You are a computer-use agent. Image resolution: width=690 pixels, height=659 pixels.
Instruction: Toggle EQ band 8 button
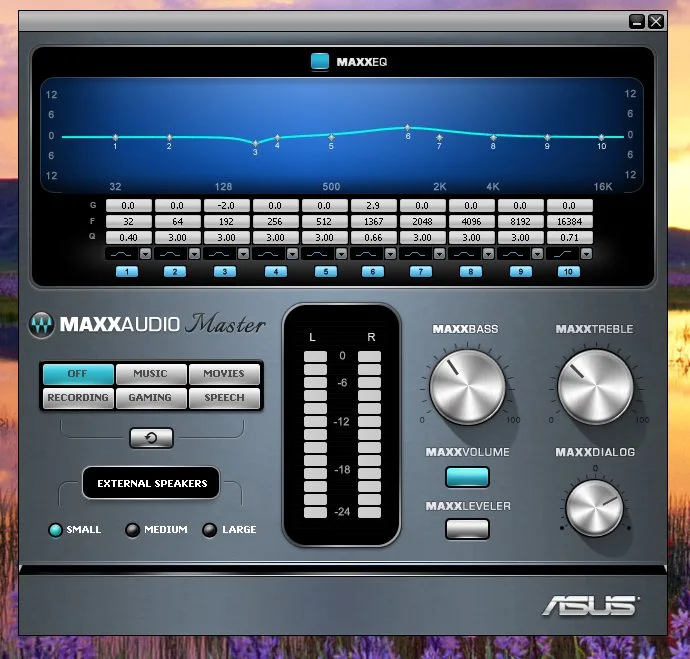(x=471, y=271)
